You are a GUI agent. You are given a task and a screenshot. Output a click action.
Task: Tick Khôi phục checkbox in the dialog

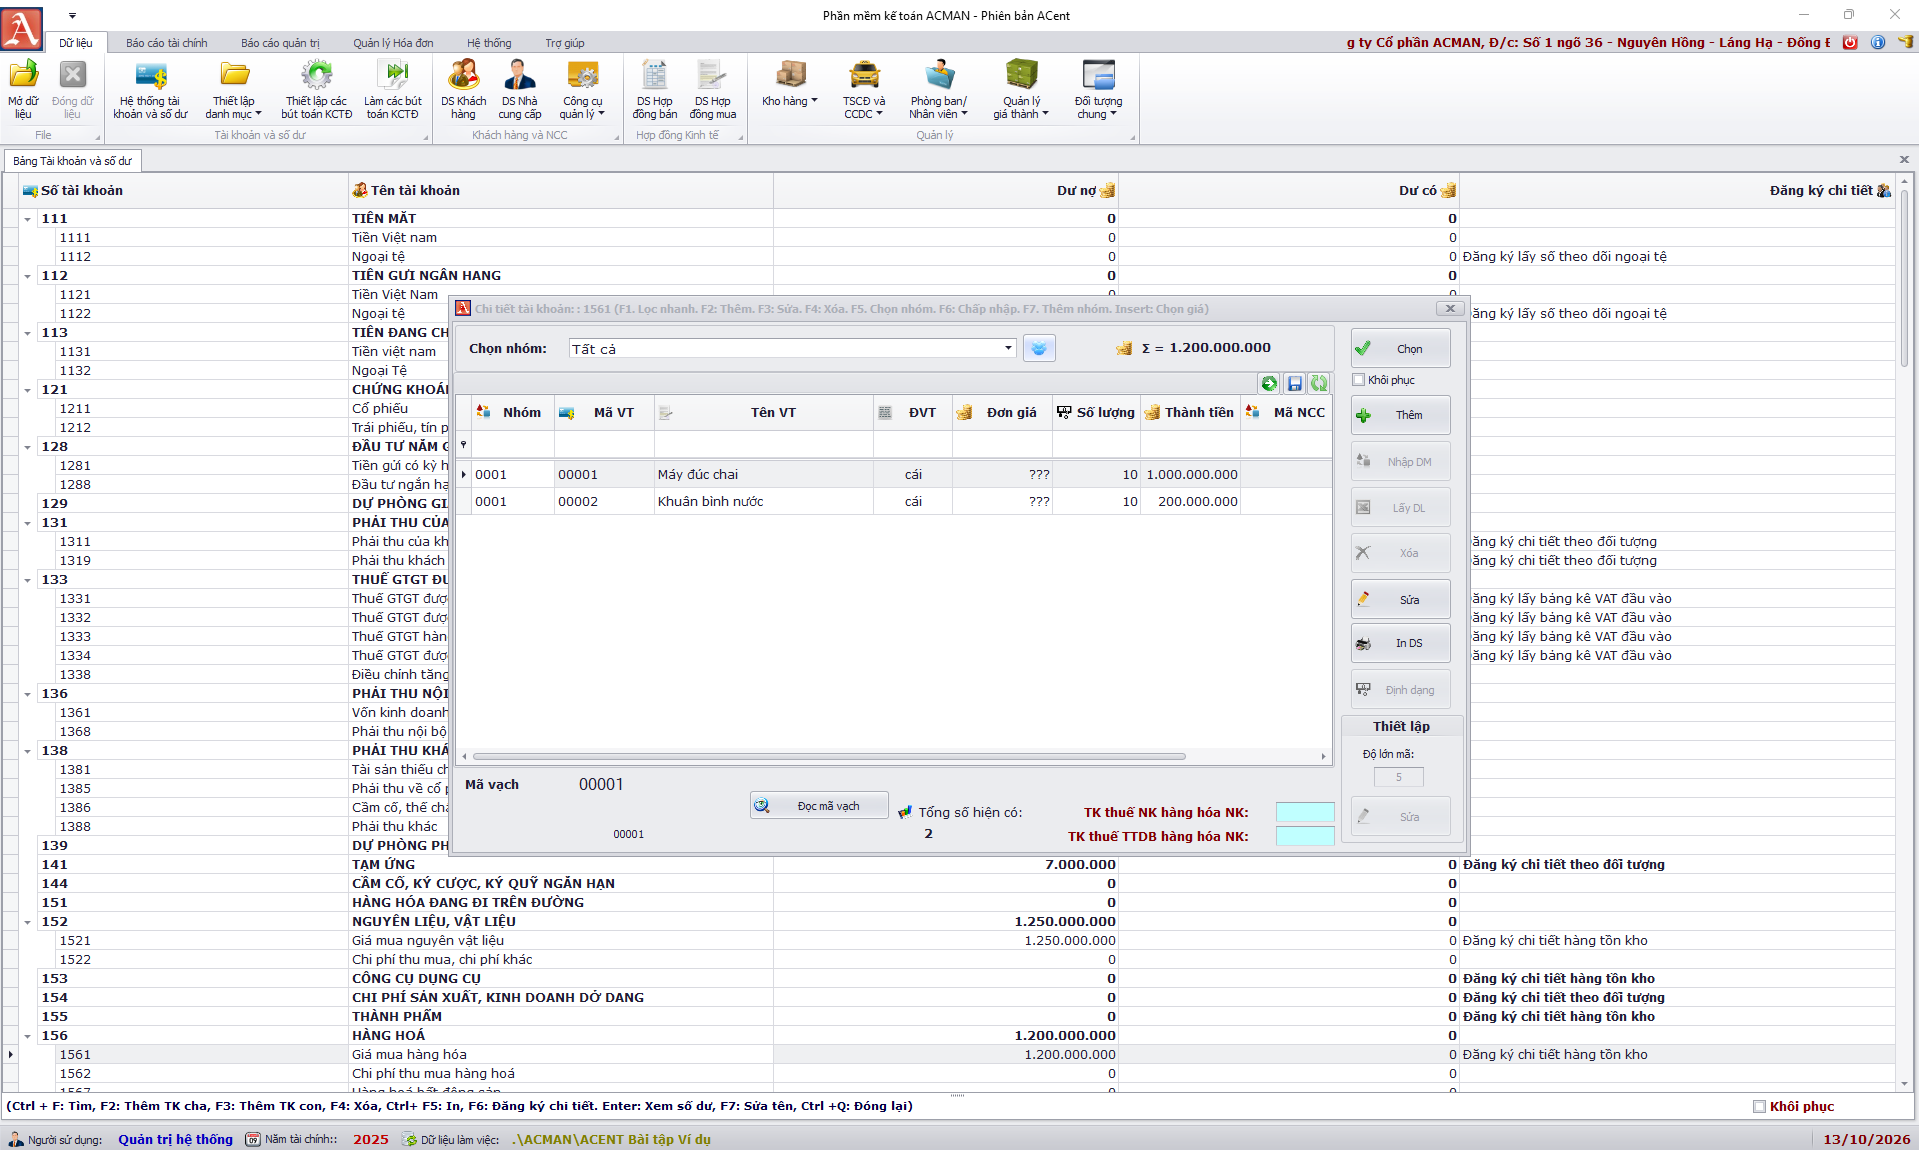[1358, 380]
